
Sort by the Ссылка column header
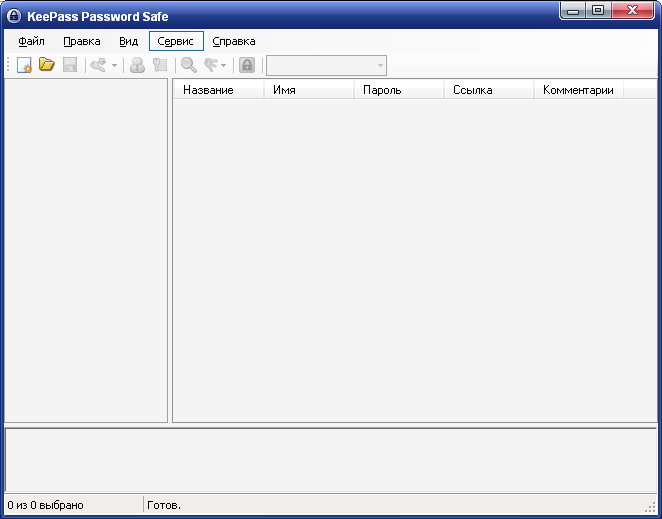(x=489, y=90)
